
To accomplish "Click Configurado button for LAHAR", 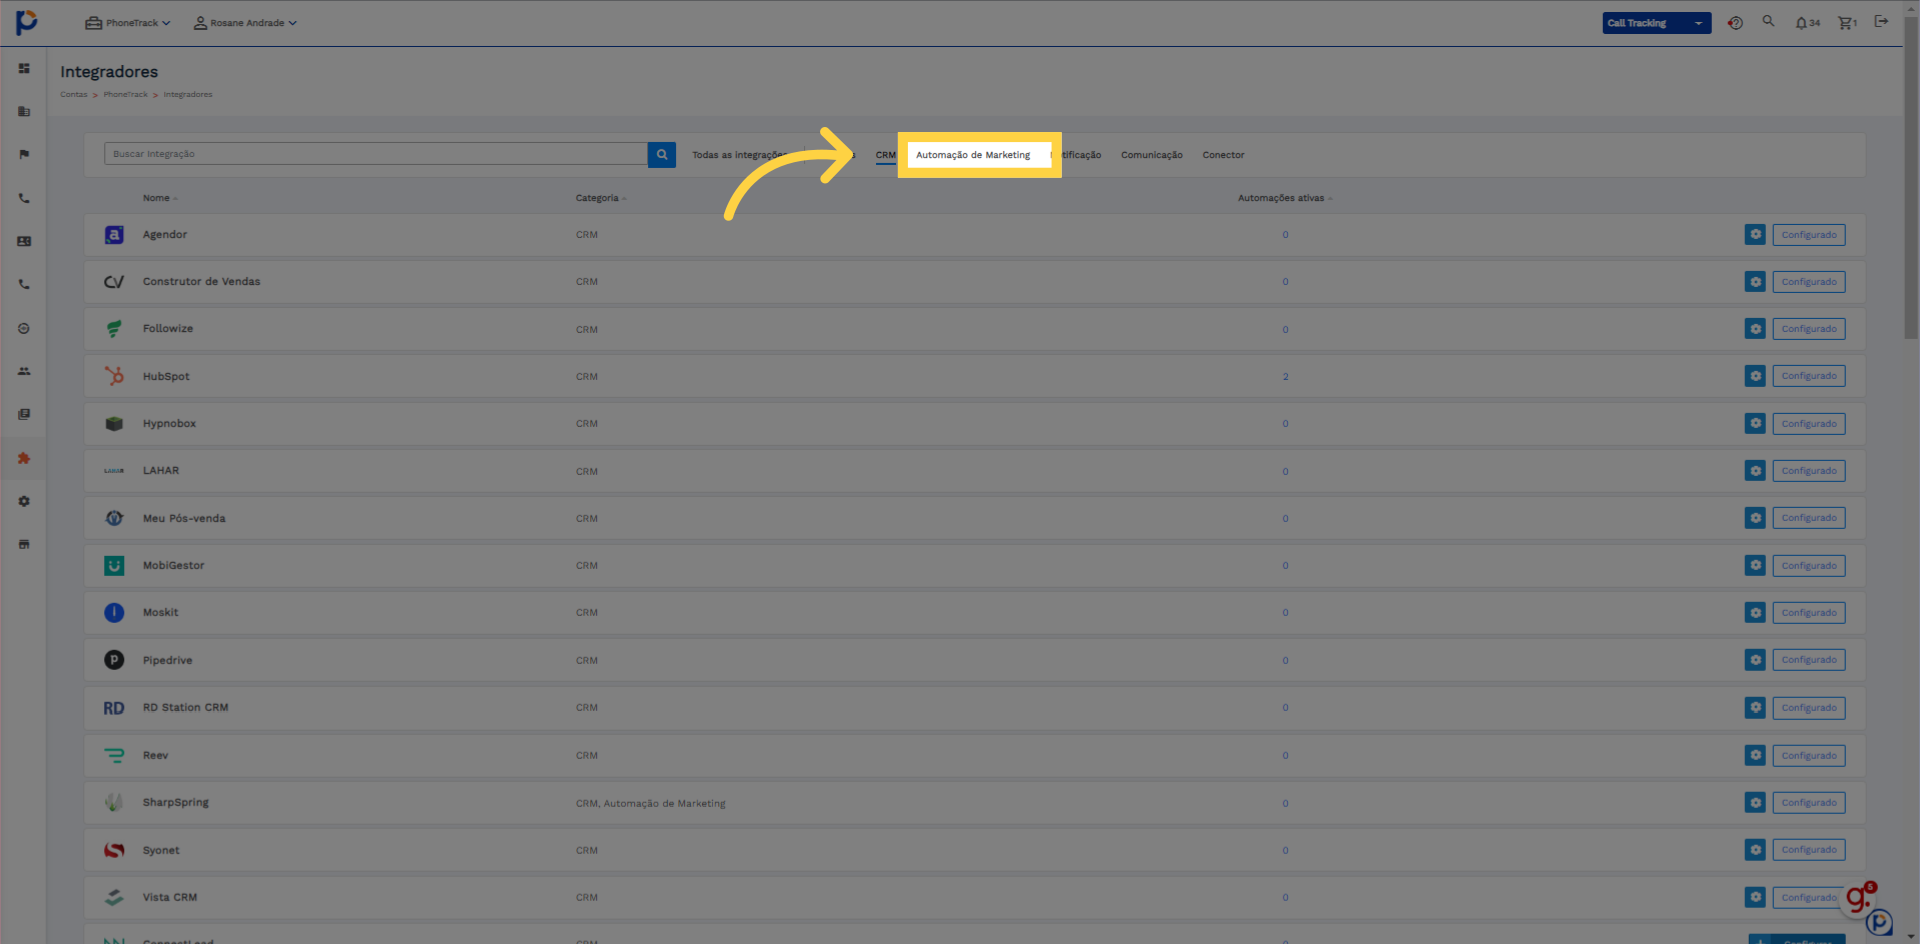I will pos(1809,471).
